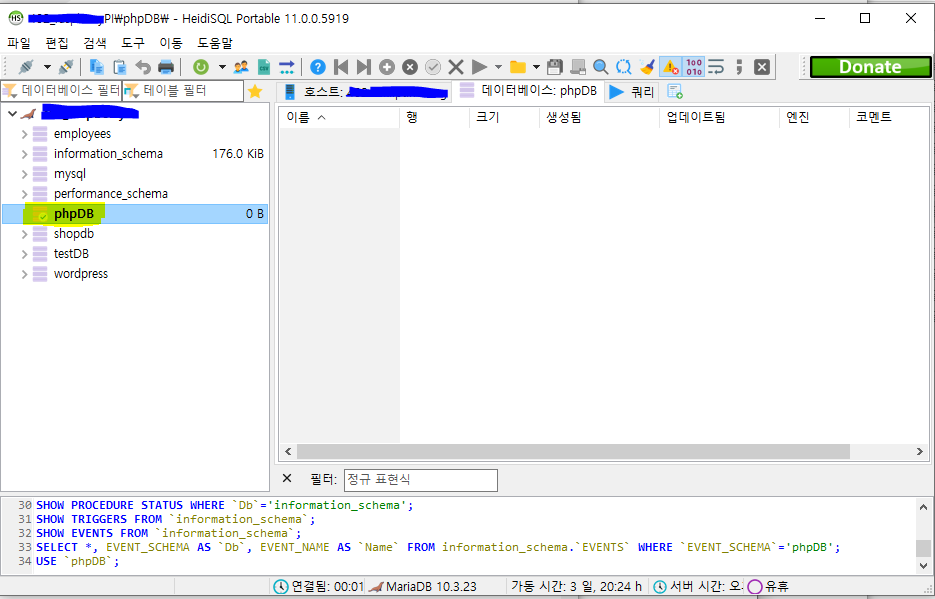Toggle the favorites star filter

pos(255,91)
